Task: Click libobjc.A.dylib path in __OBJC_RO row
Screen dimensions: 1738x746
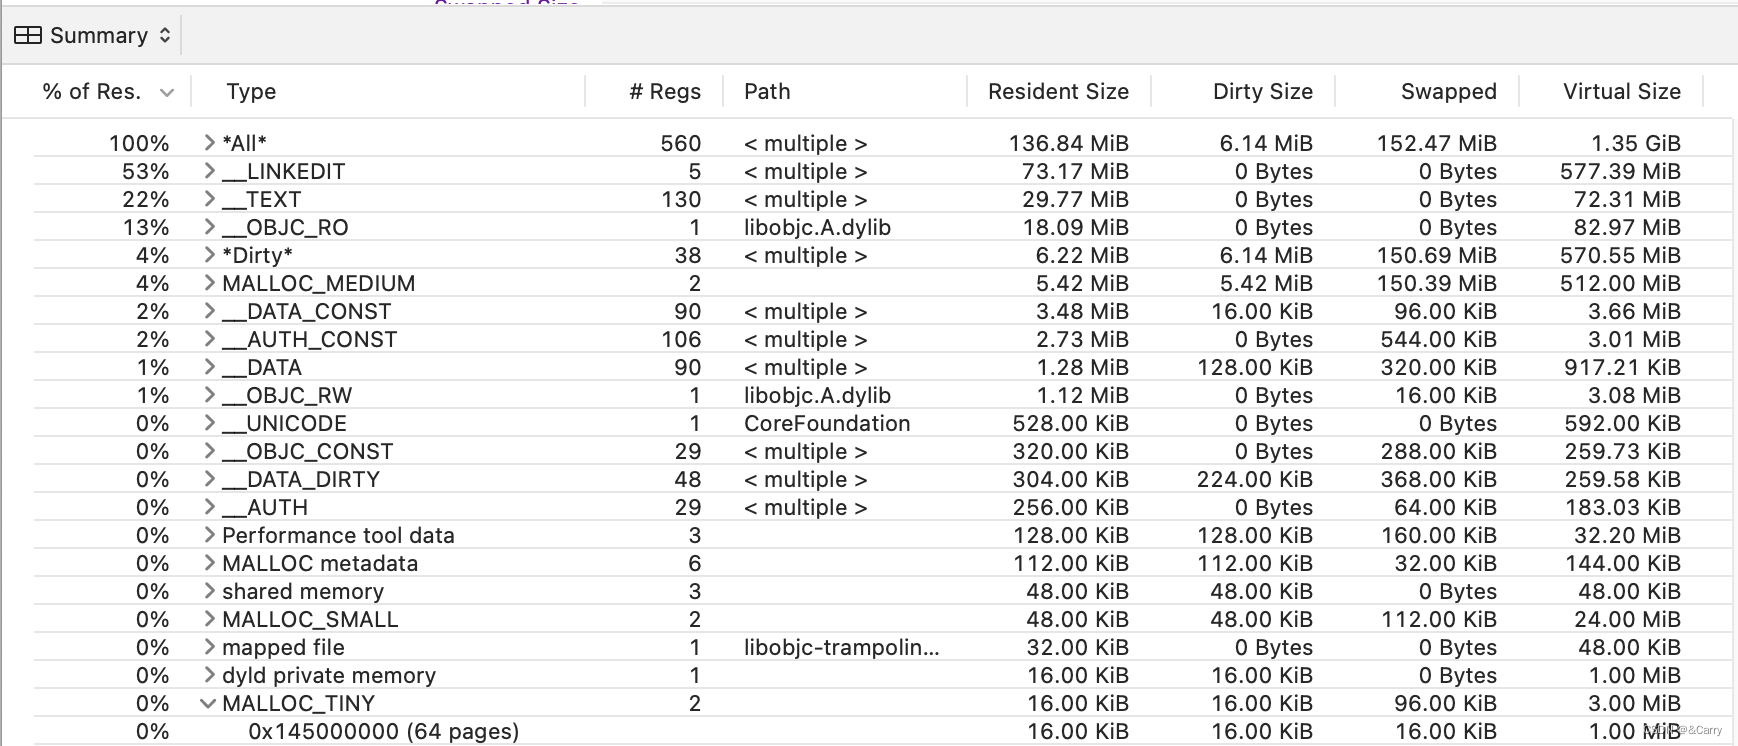Action: pos(817,227)
